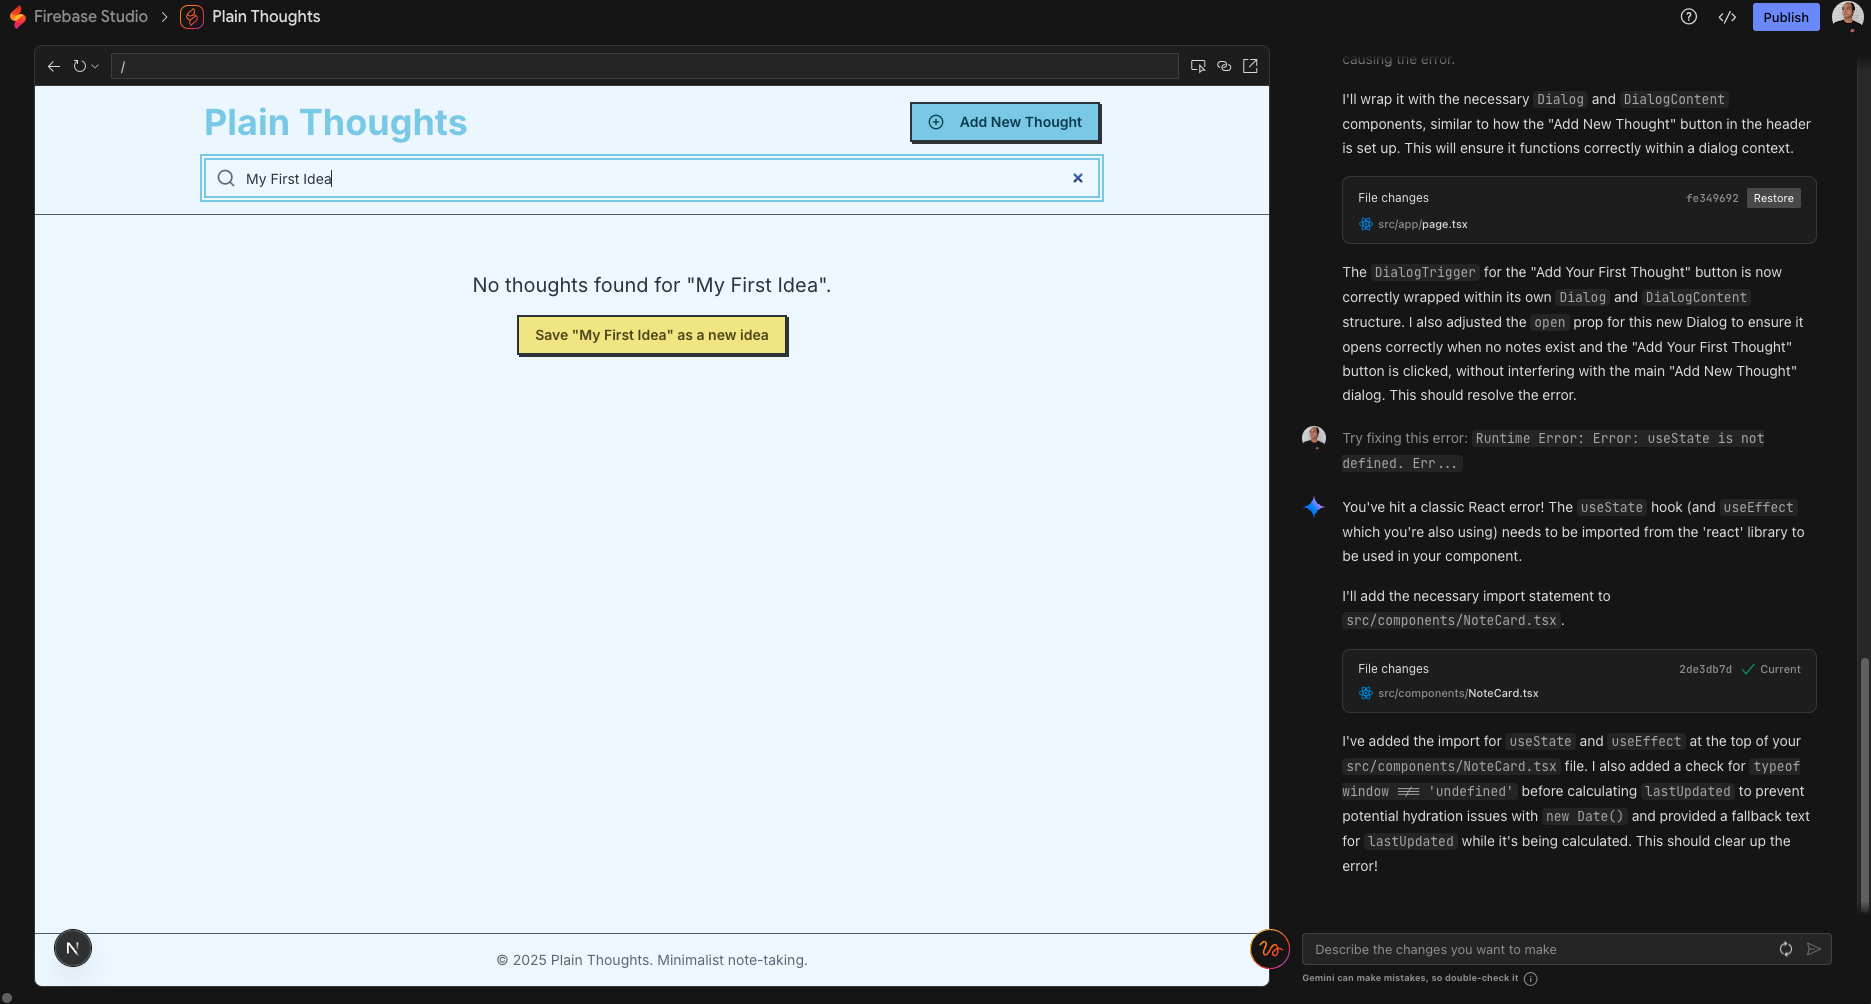Screen dimensions: 1871x1004
Task: Click the 2025 Plain Thoughts footer text
Action: 652,960
